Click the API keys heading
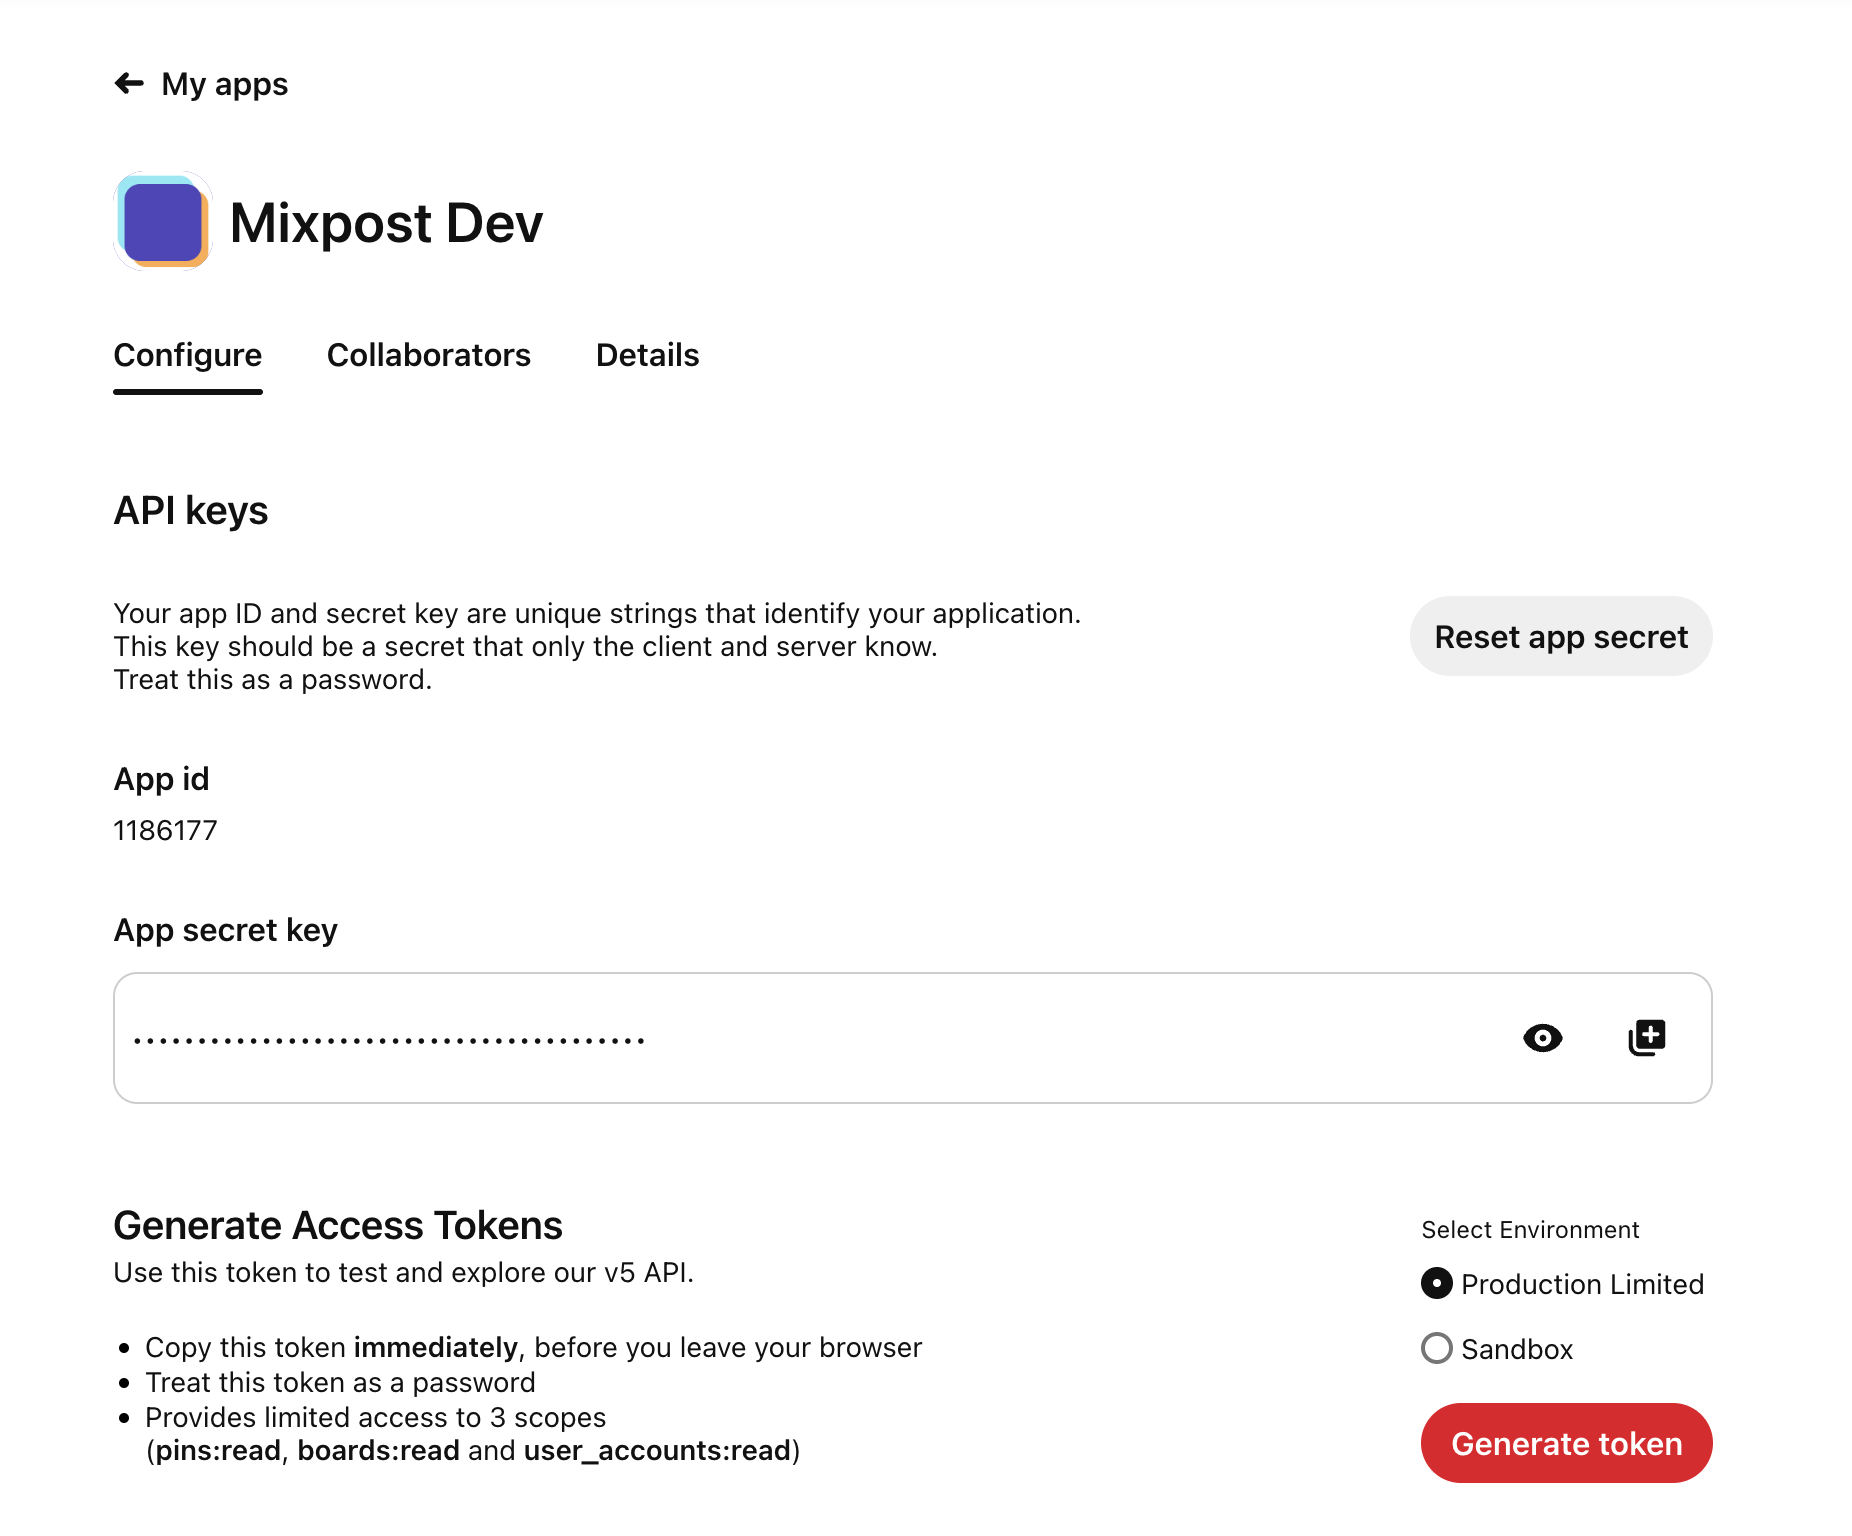 coord(191,511)
